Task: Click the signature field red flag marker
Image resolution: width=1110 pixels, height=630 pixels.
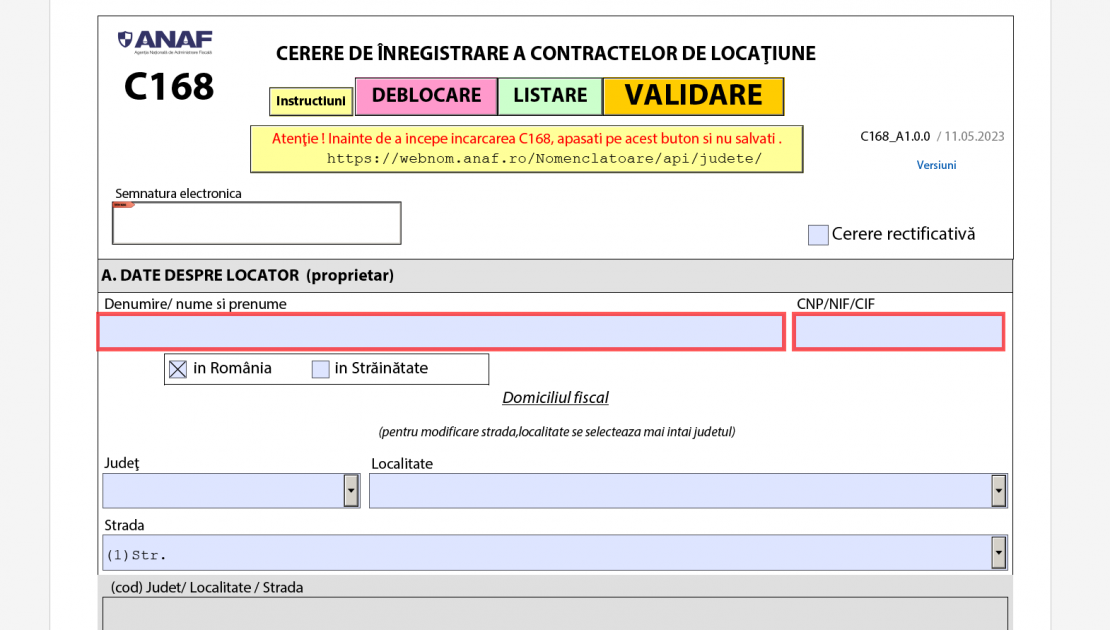Action: coord(123,205)
